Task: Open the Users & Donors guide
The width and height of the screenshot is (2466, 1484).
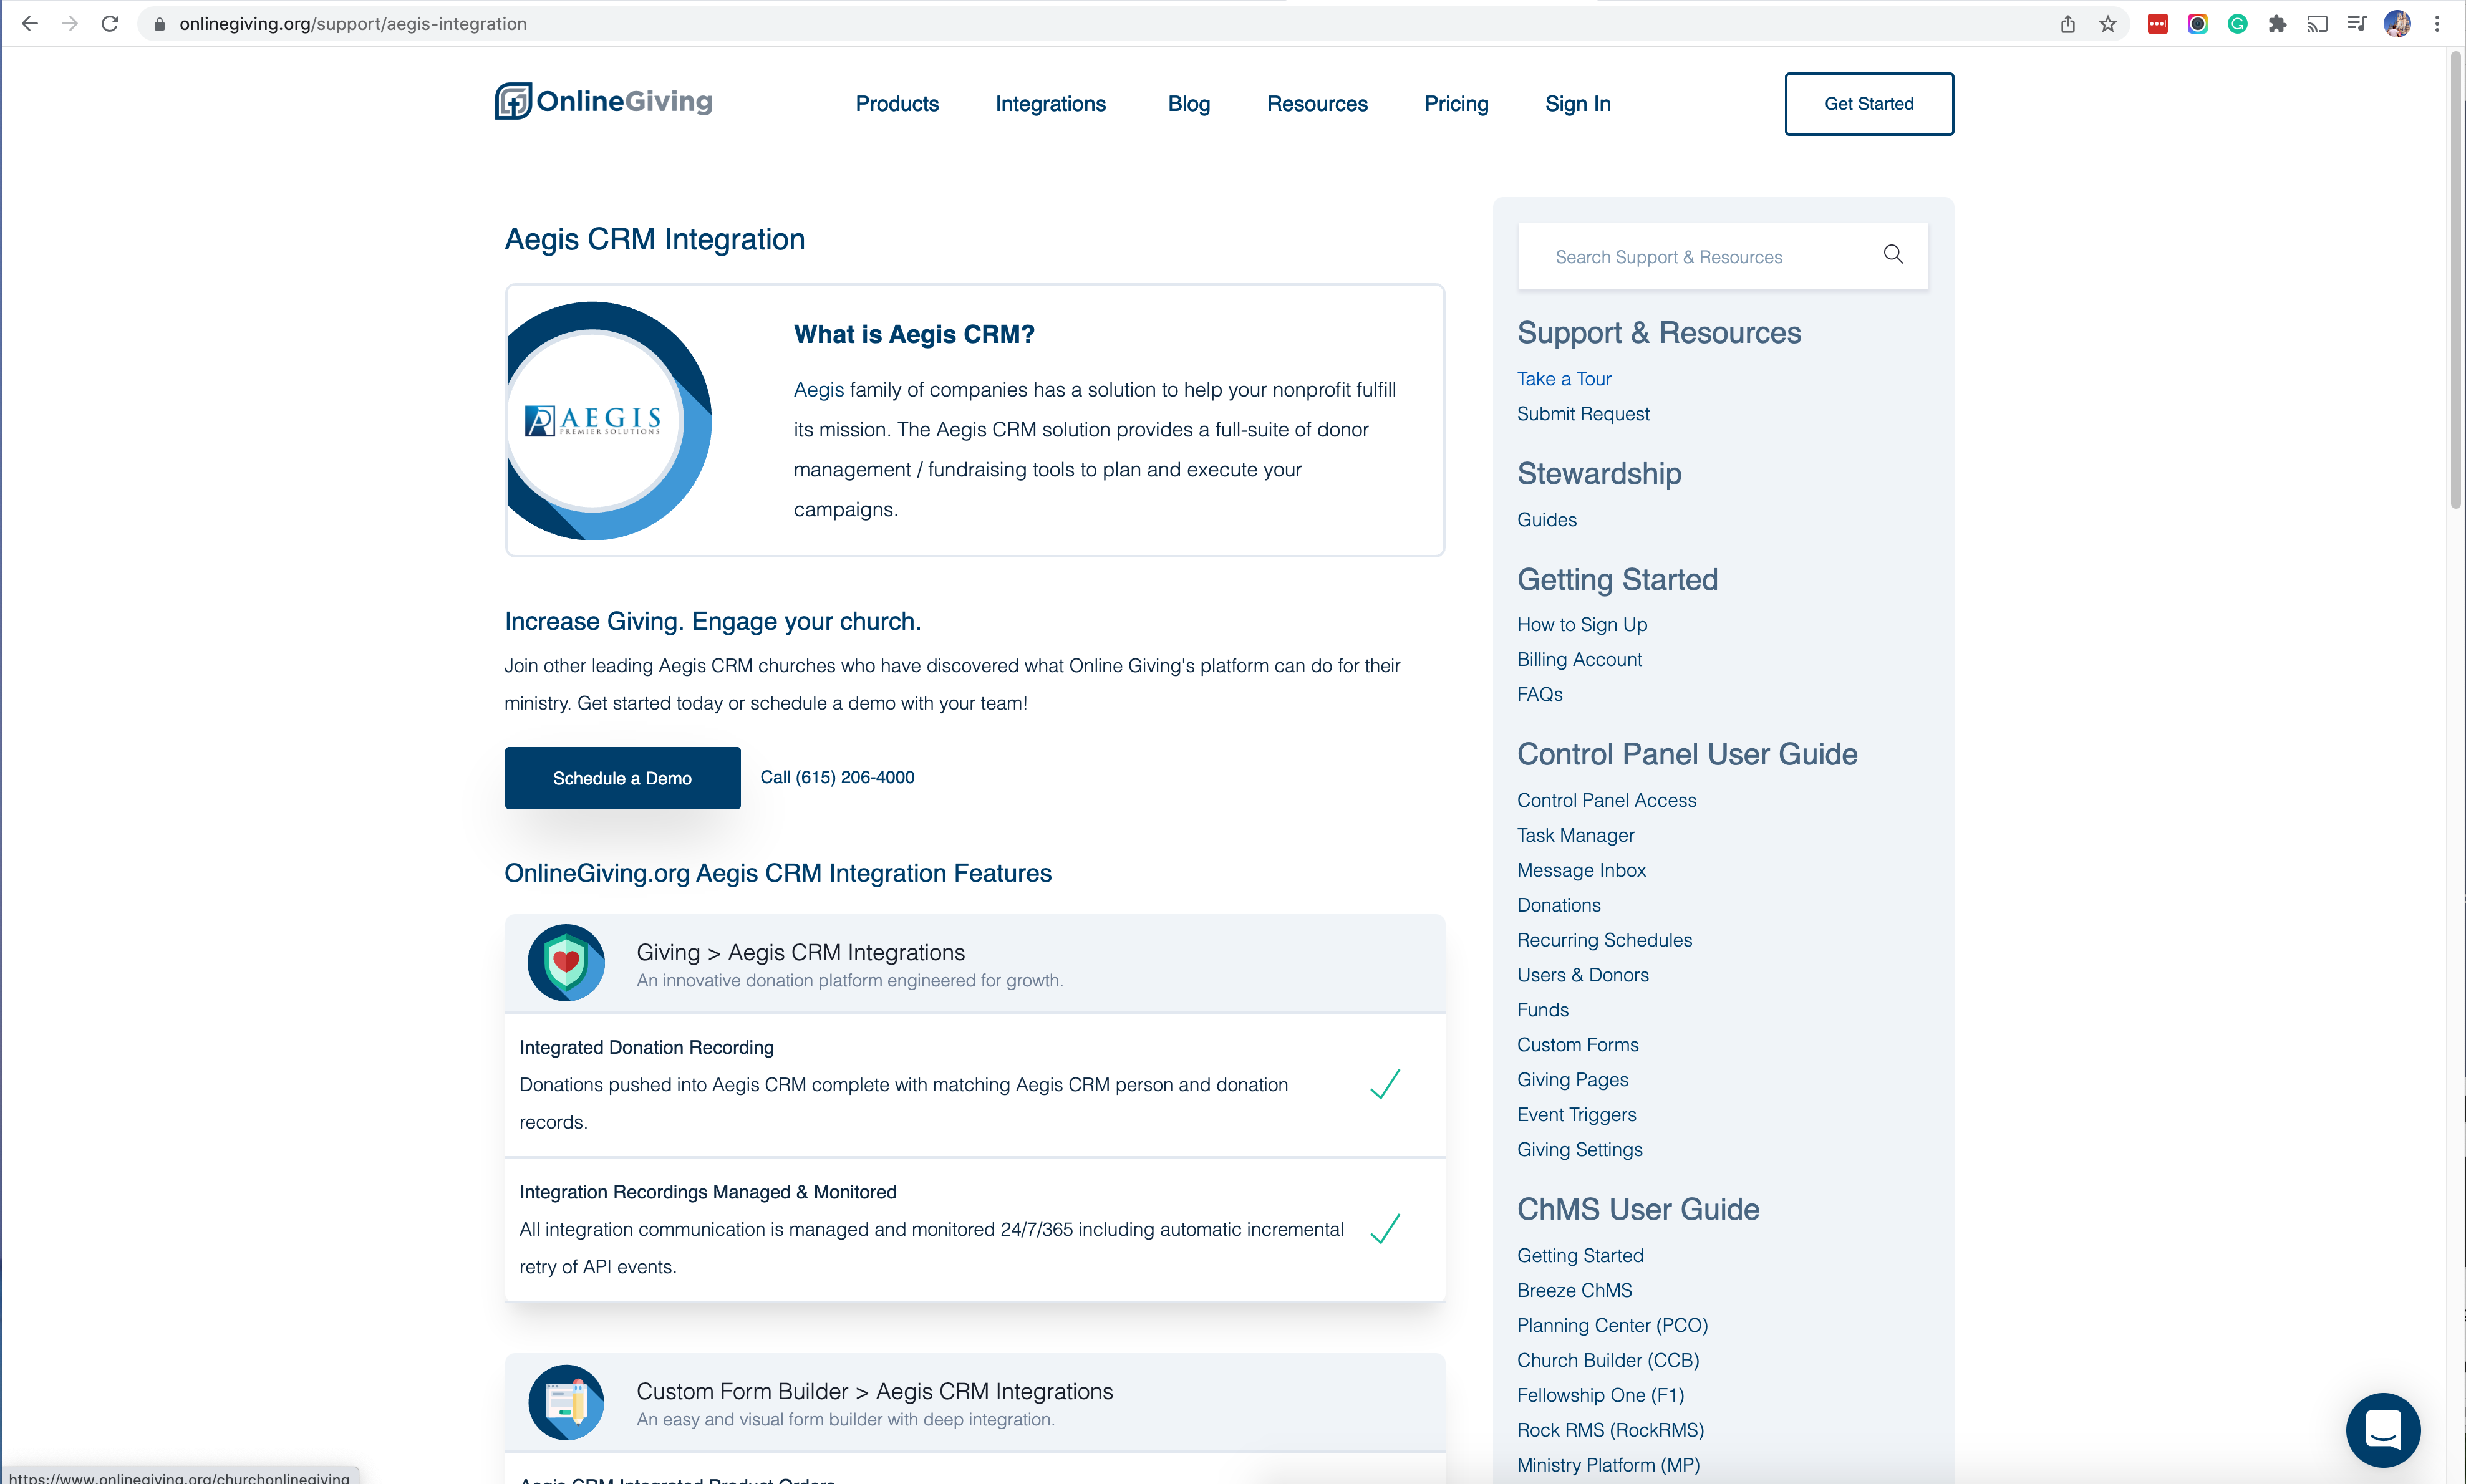Action: (x=1582, y=976)
